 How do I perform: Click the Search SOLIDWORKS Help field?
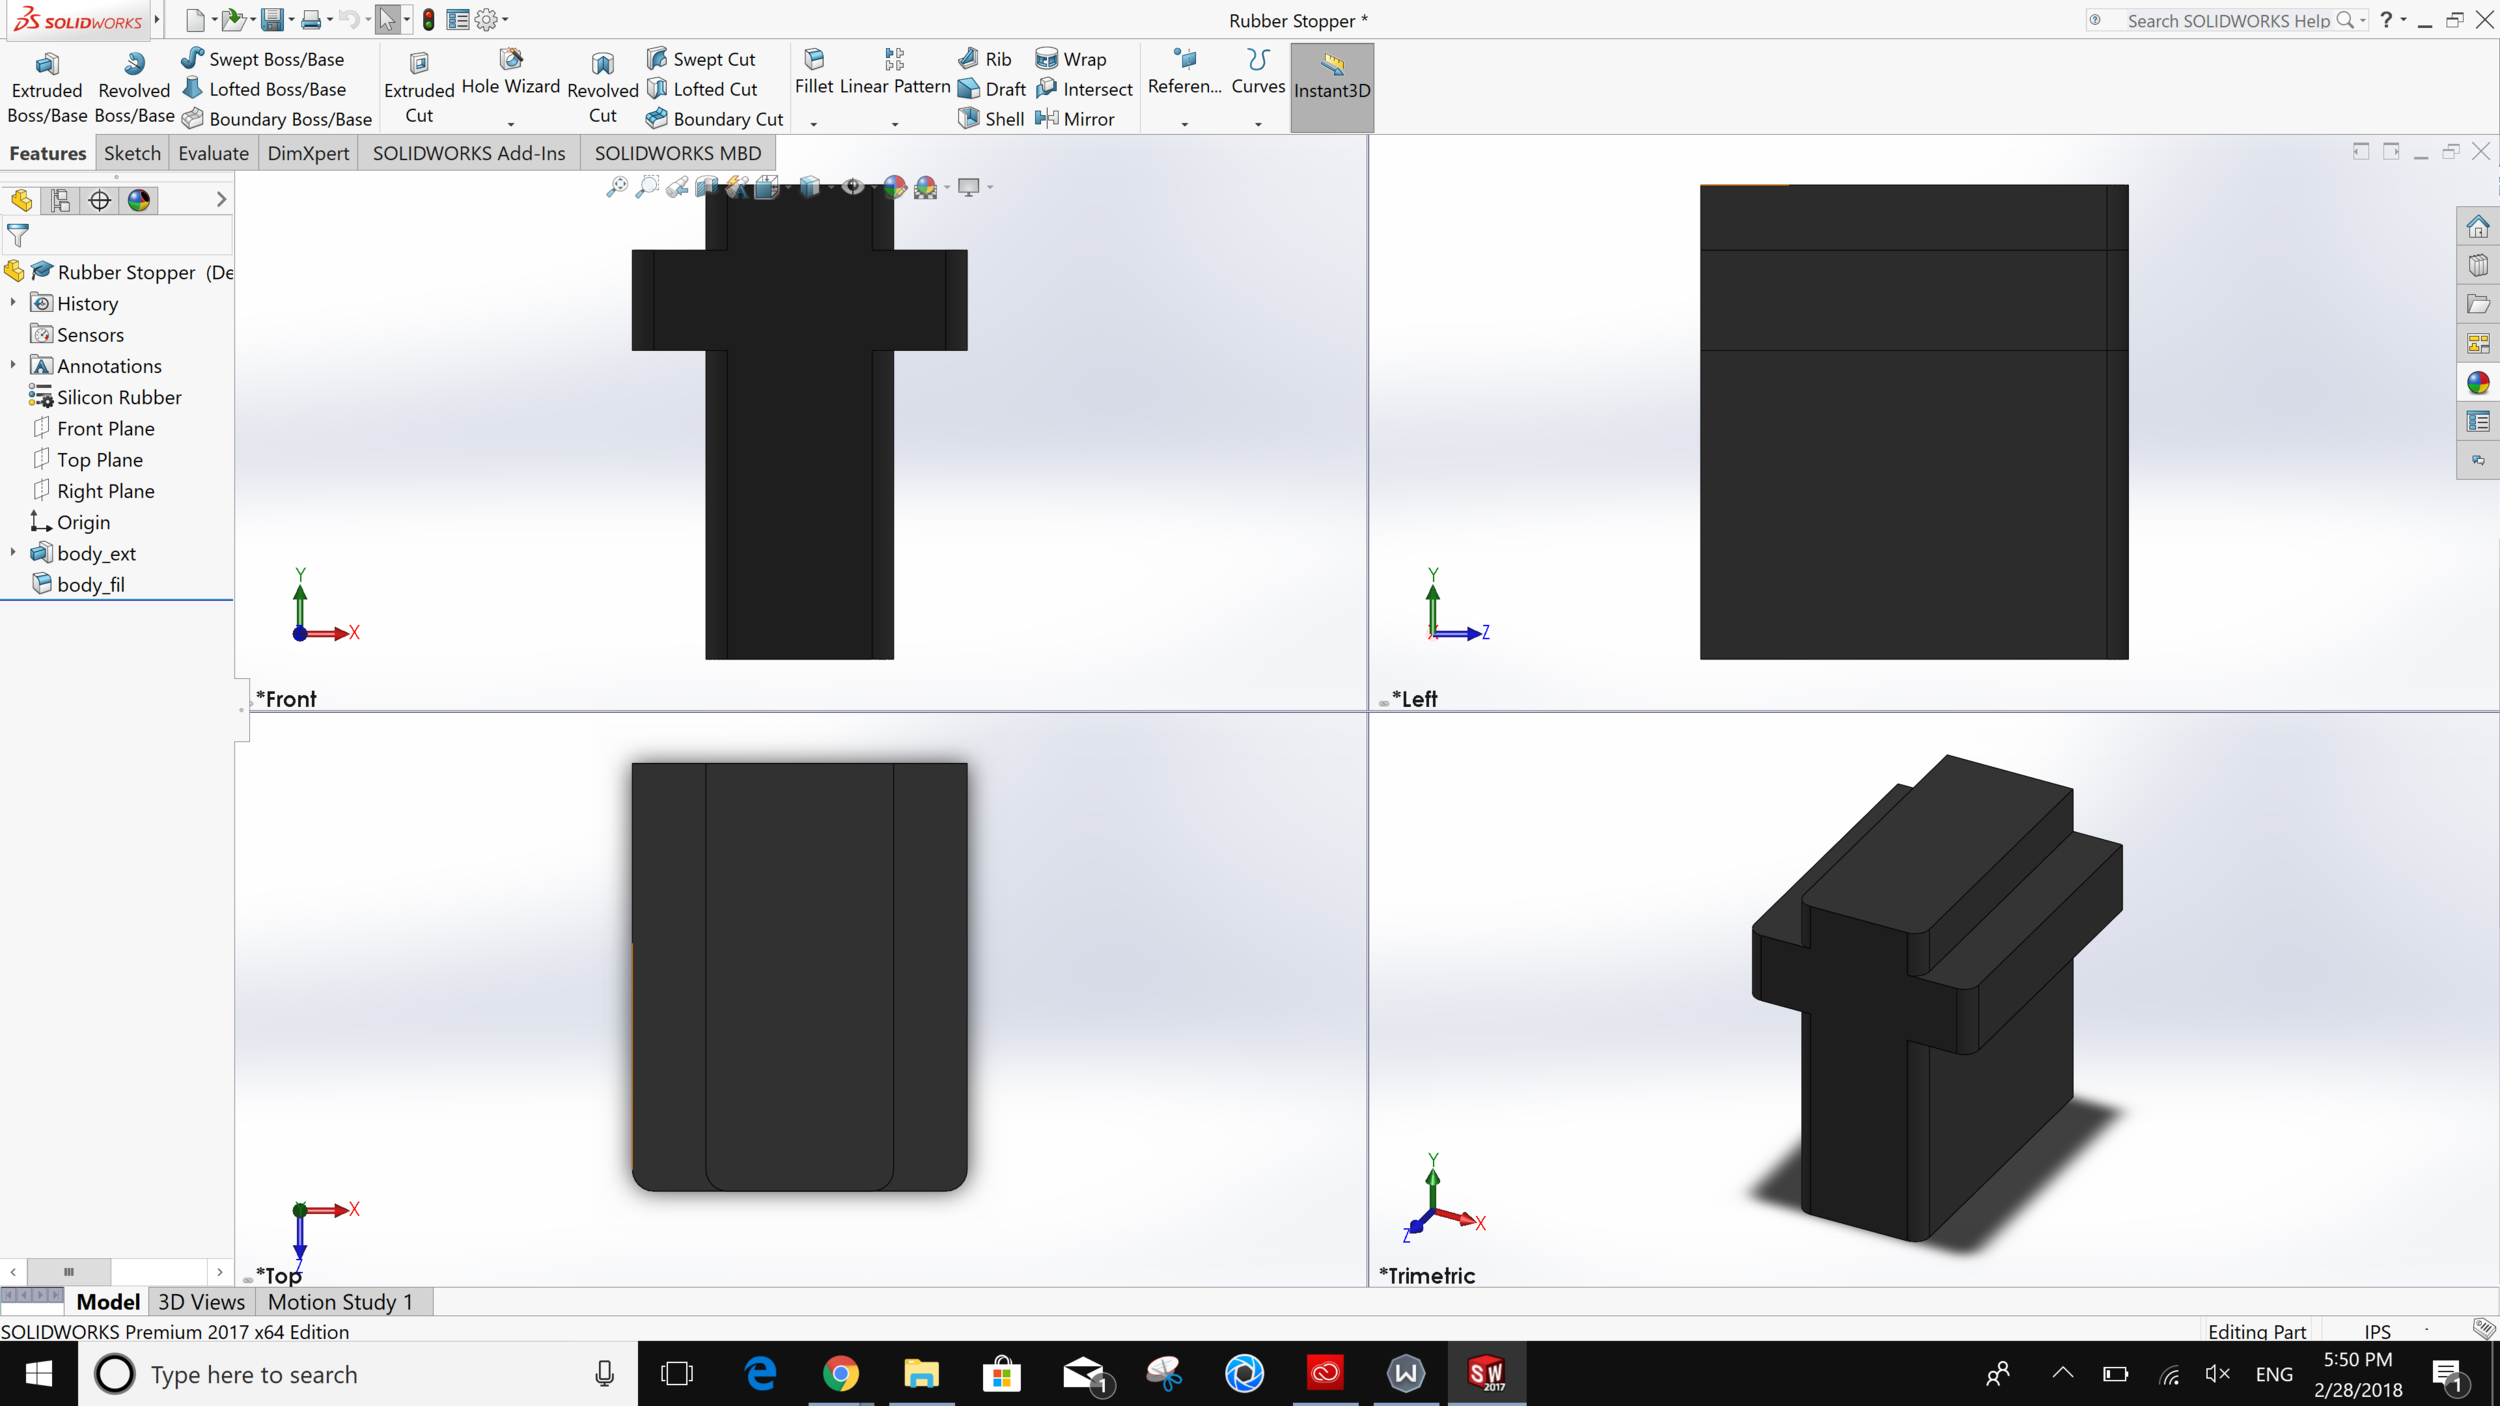[2227, 21]
